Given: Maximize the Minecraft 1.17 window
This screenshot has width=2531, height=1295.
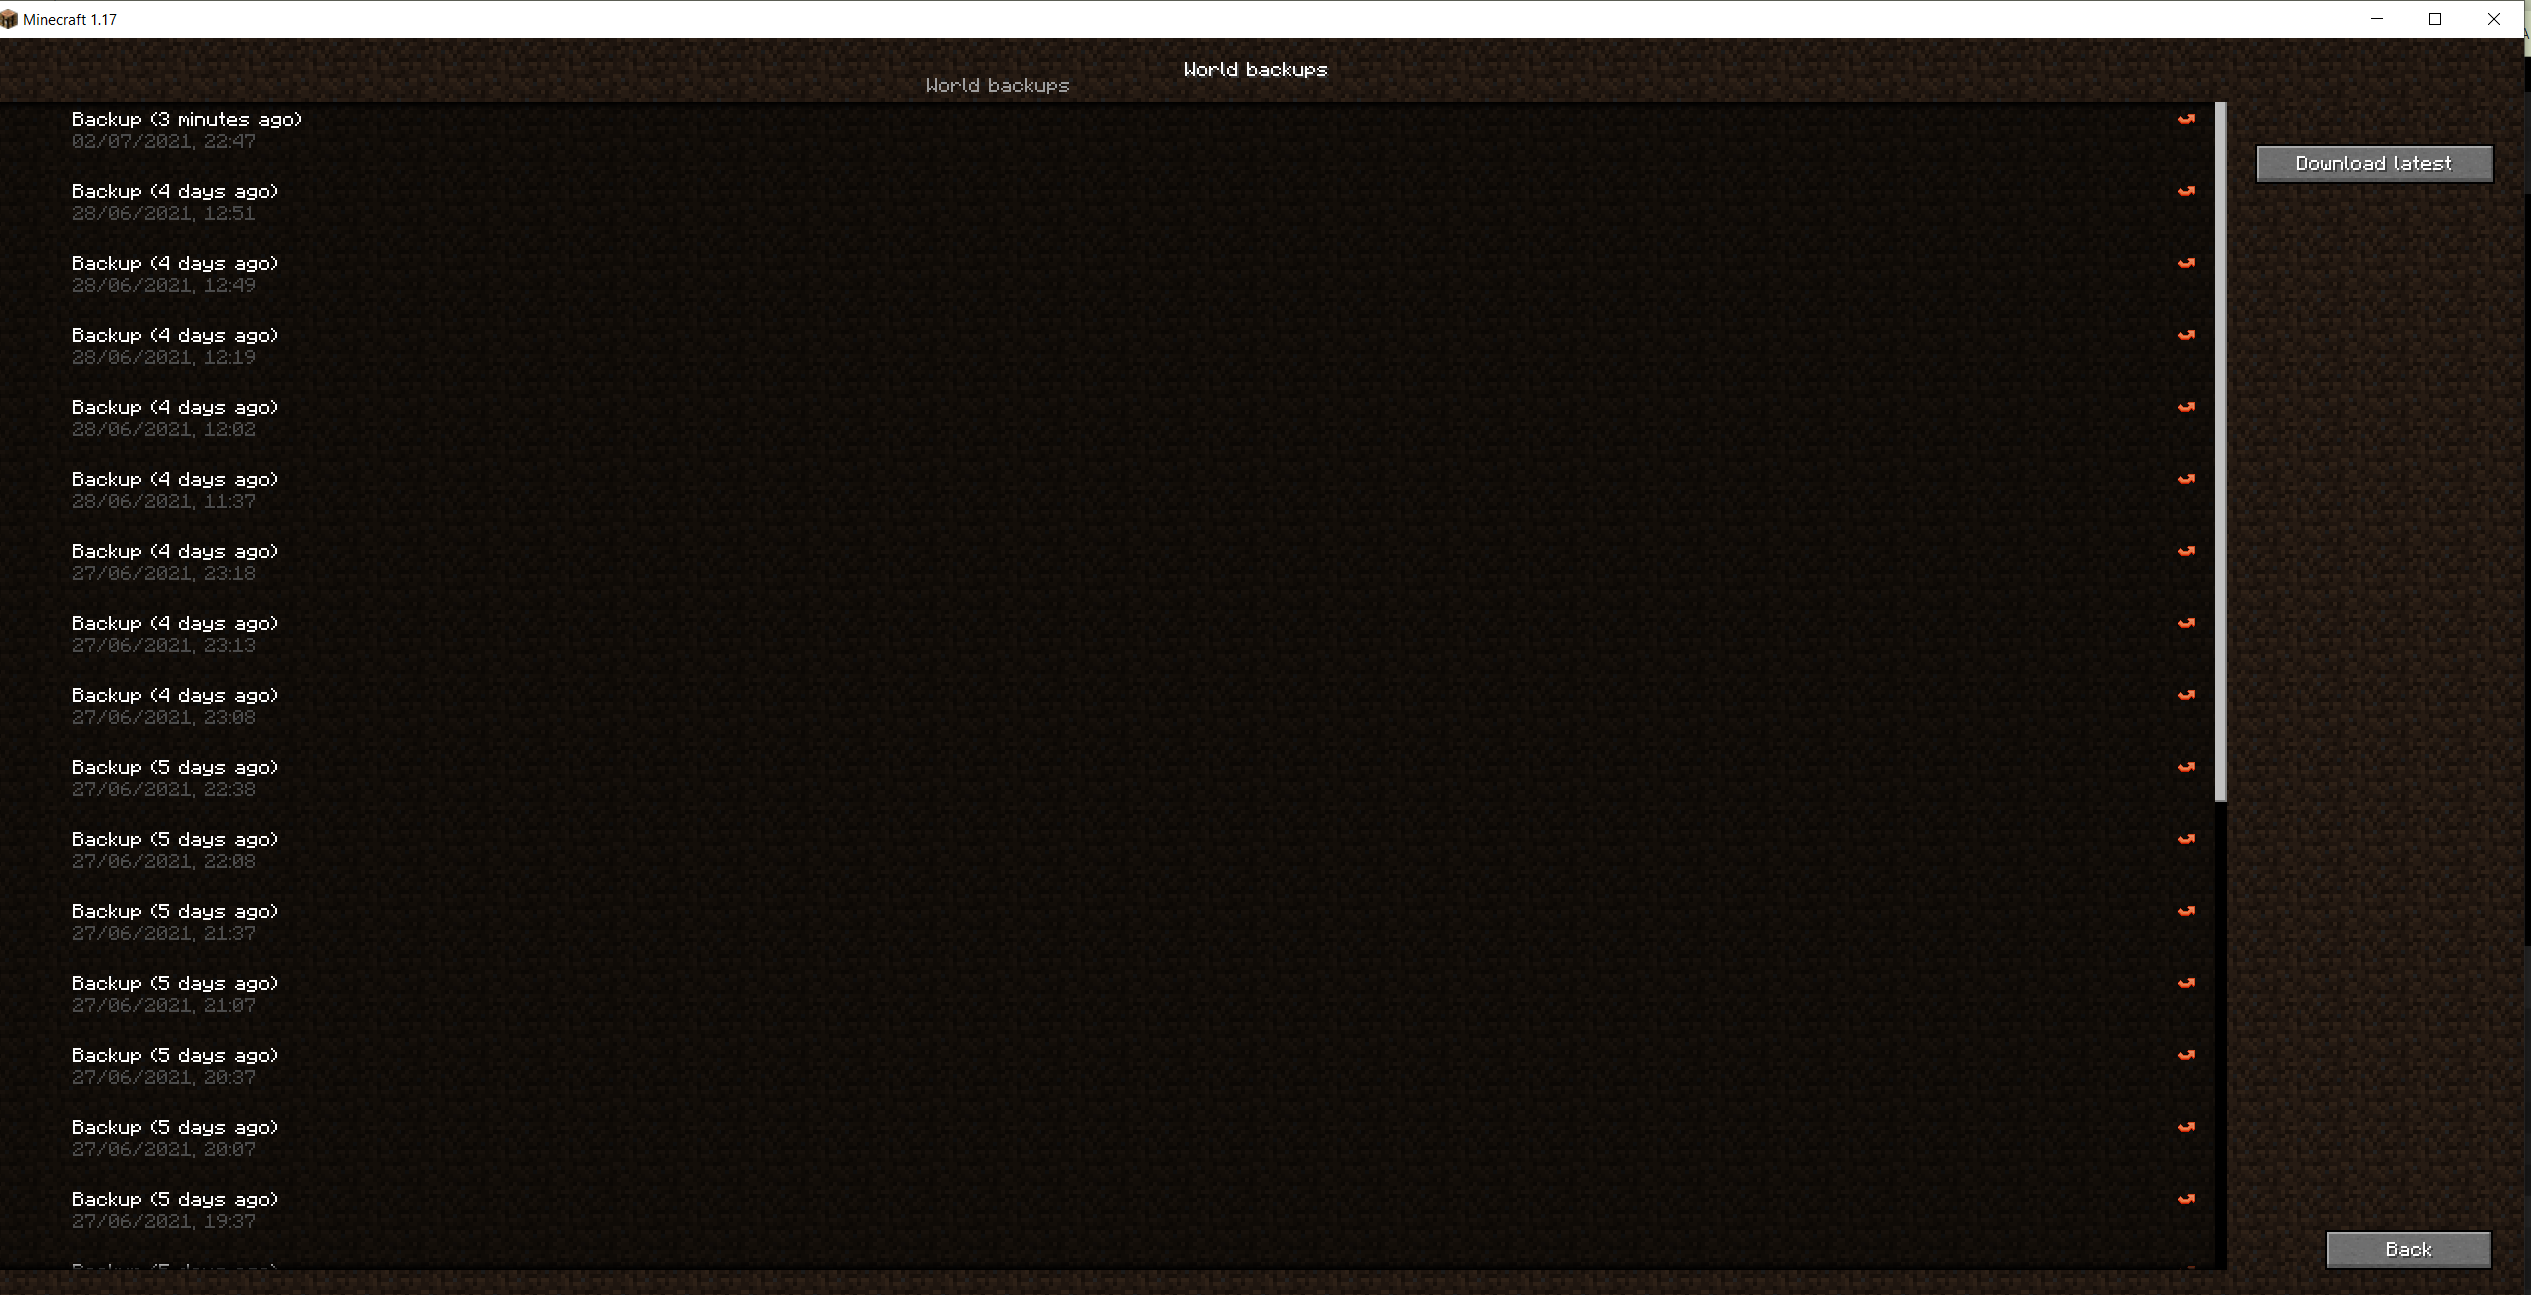Looking at the screenshot, I should tap(2435, 19).
